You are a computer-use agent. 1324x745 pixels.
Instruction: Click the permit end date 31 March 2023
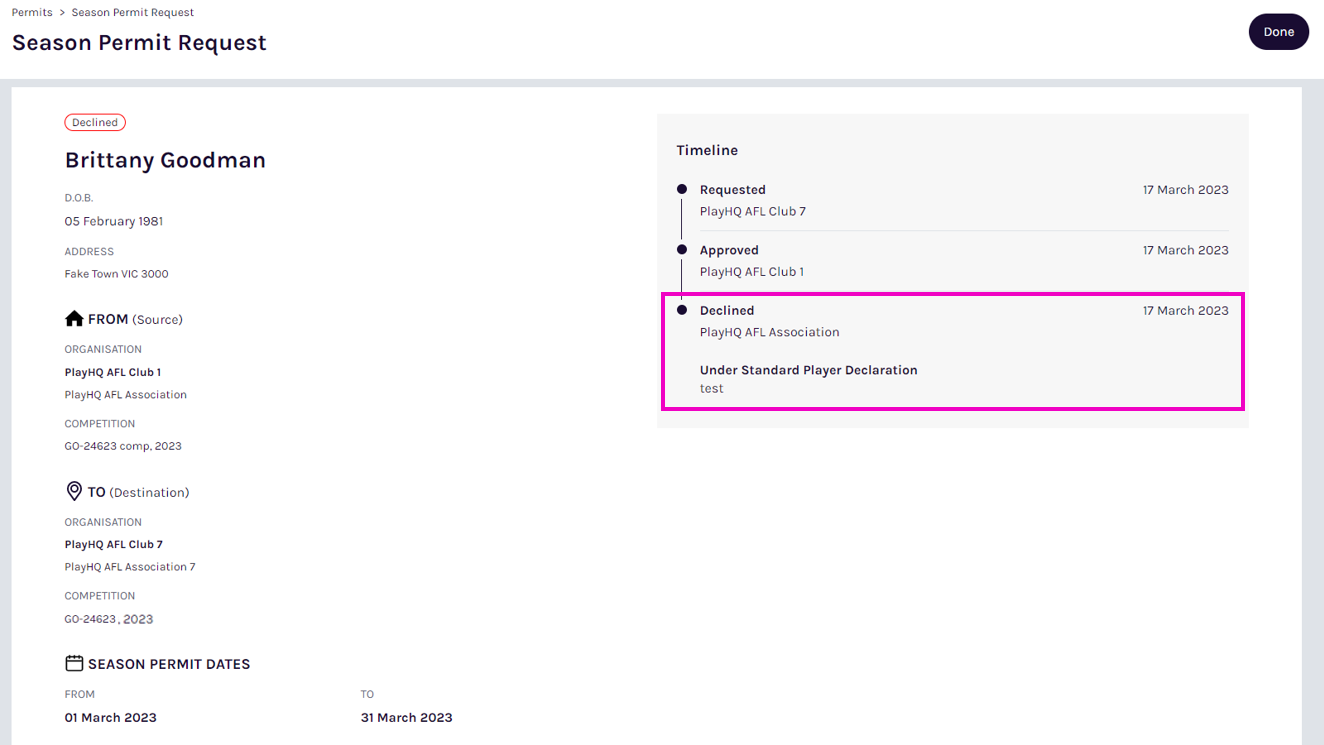(x=406, y=717)
